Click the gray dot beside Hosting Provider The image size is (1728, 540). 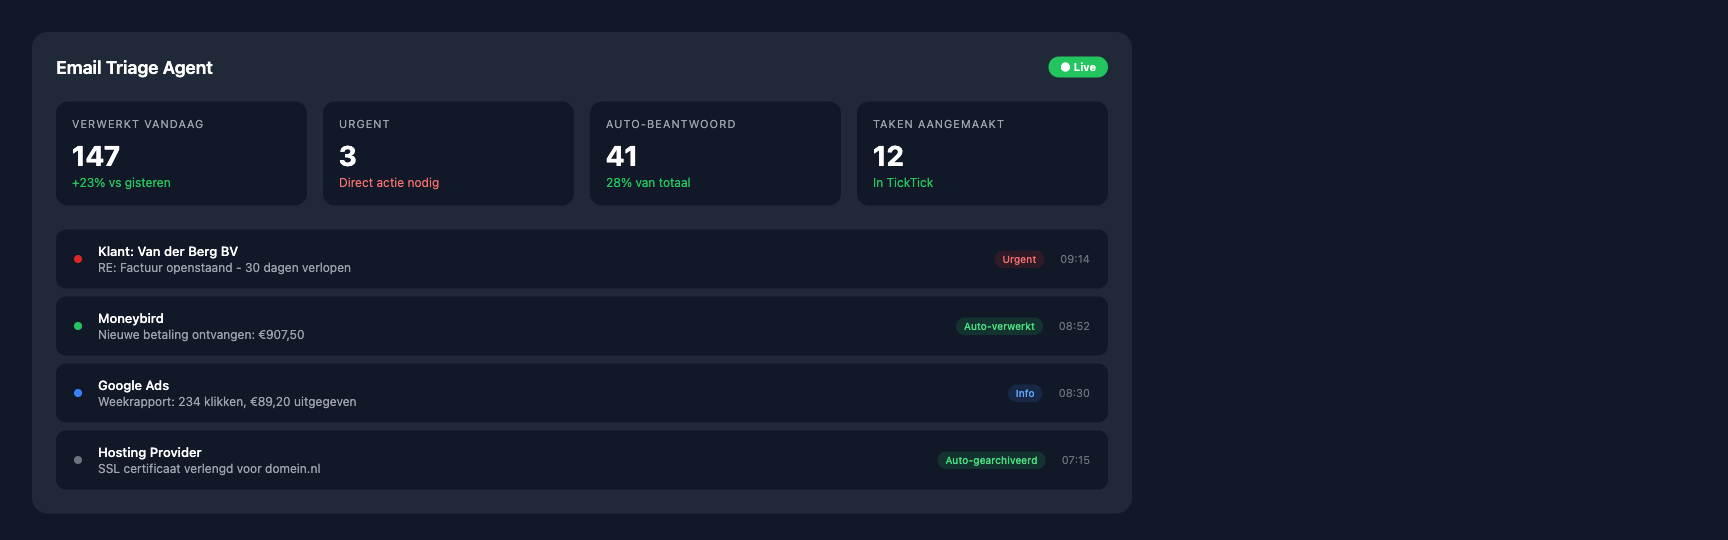click(78, 460)
